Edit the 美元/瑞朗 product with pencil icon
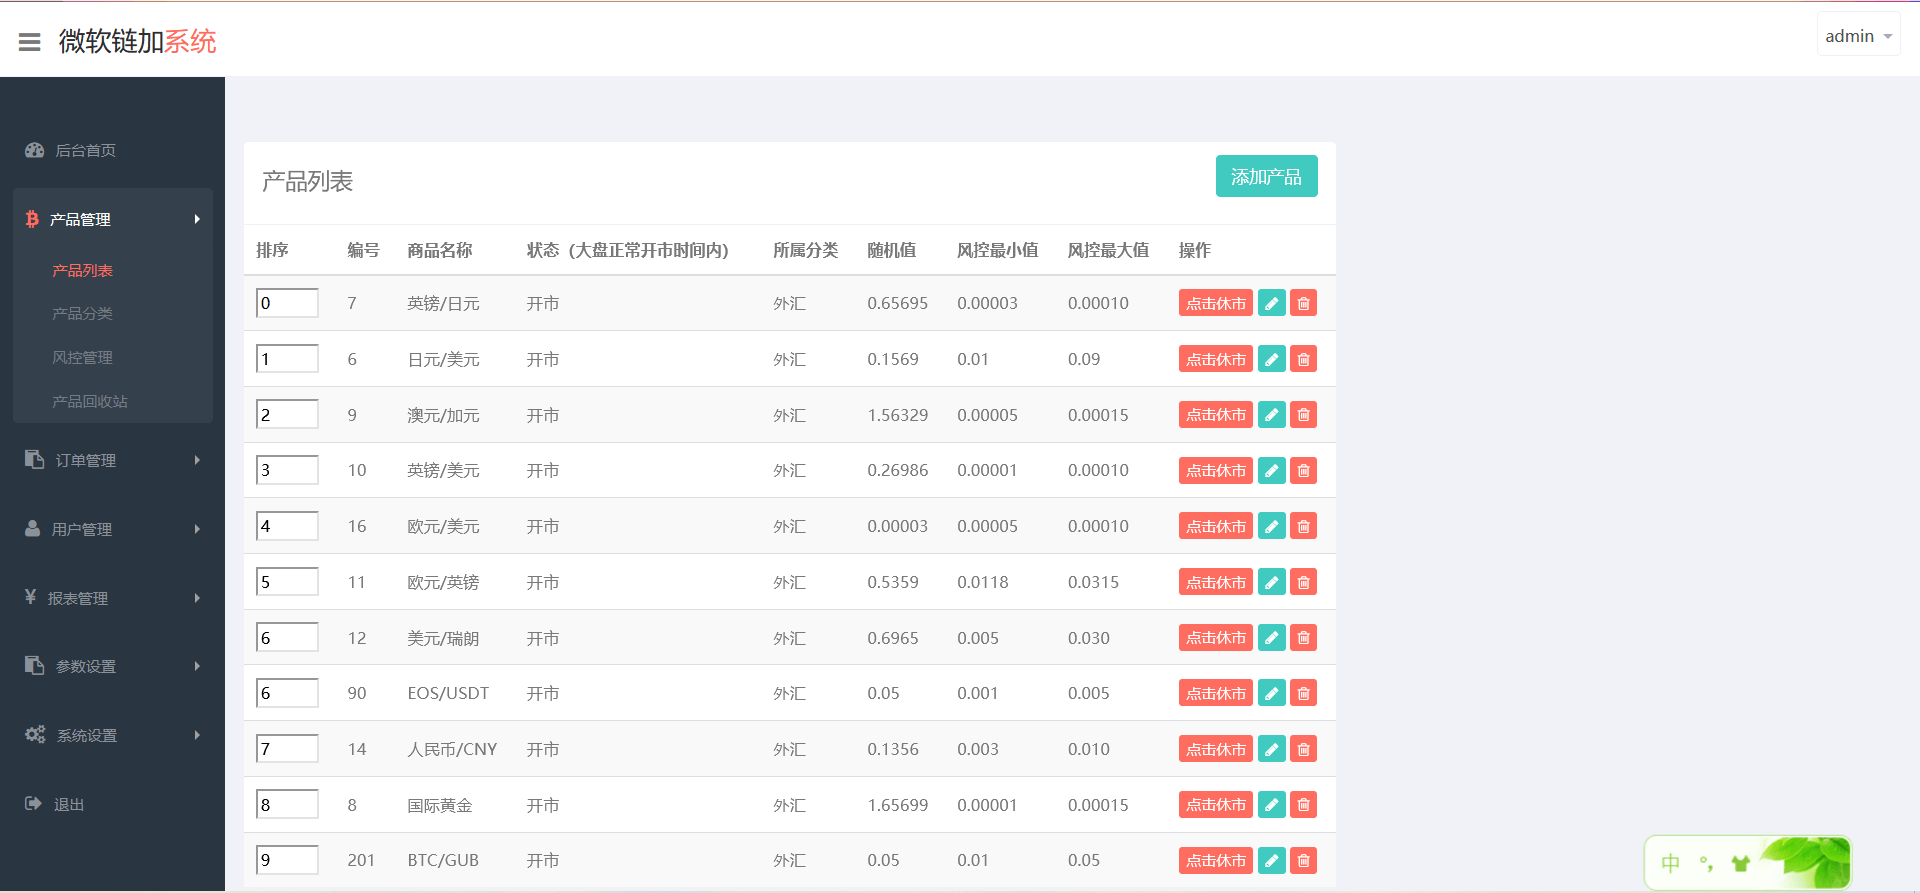 (x=1271, y=637)
